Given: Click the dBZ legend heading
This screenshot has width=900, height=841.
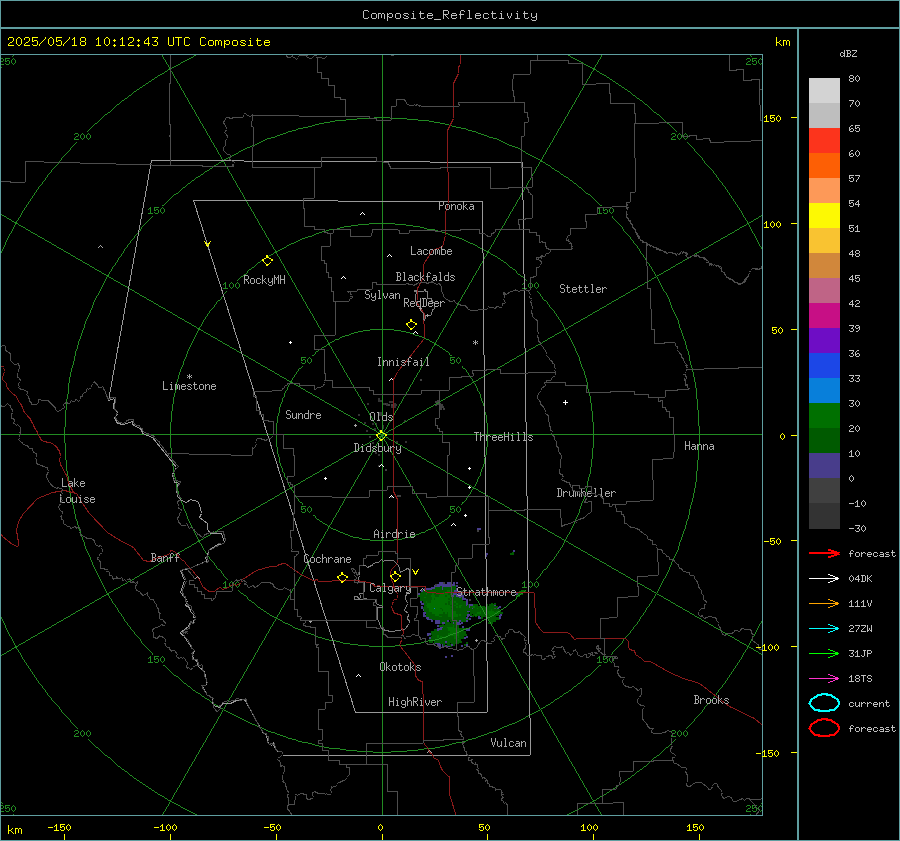Looking at the screenshot, I should point(848,54).
